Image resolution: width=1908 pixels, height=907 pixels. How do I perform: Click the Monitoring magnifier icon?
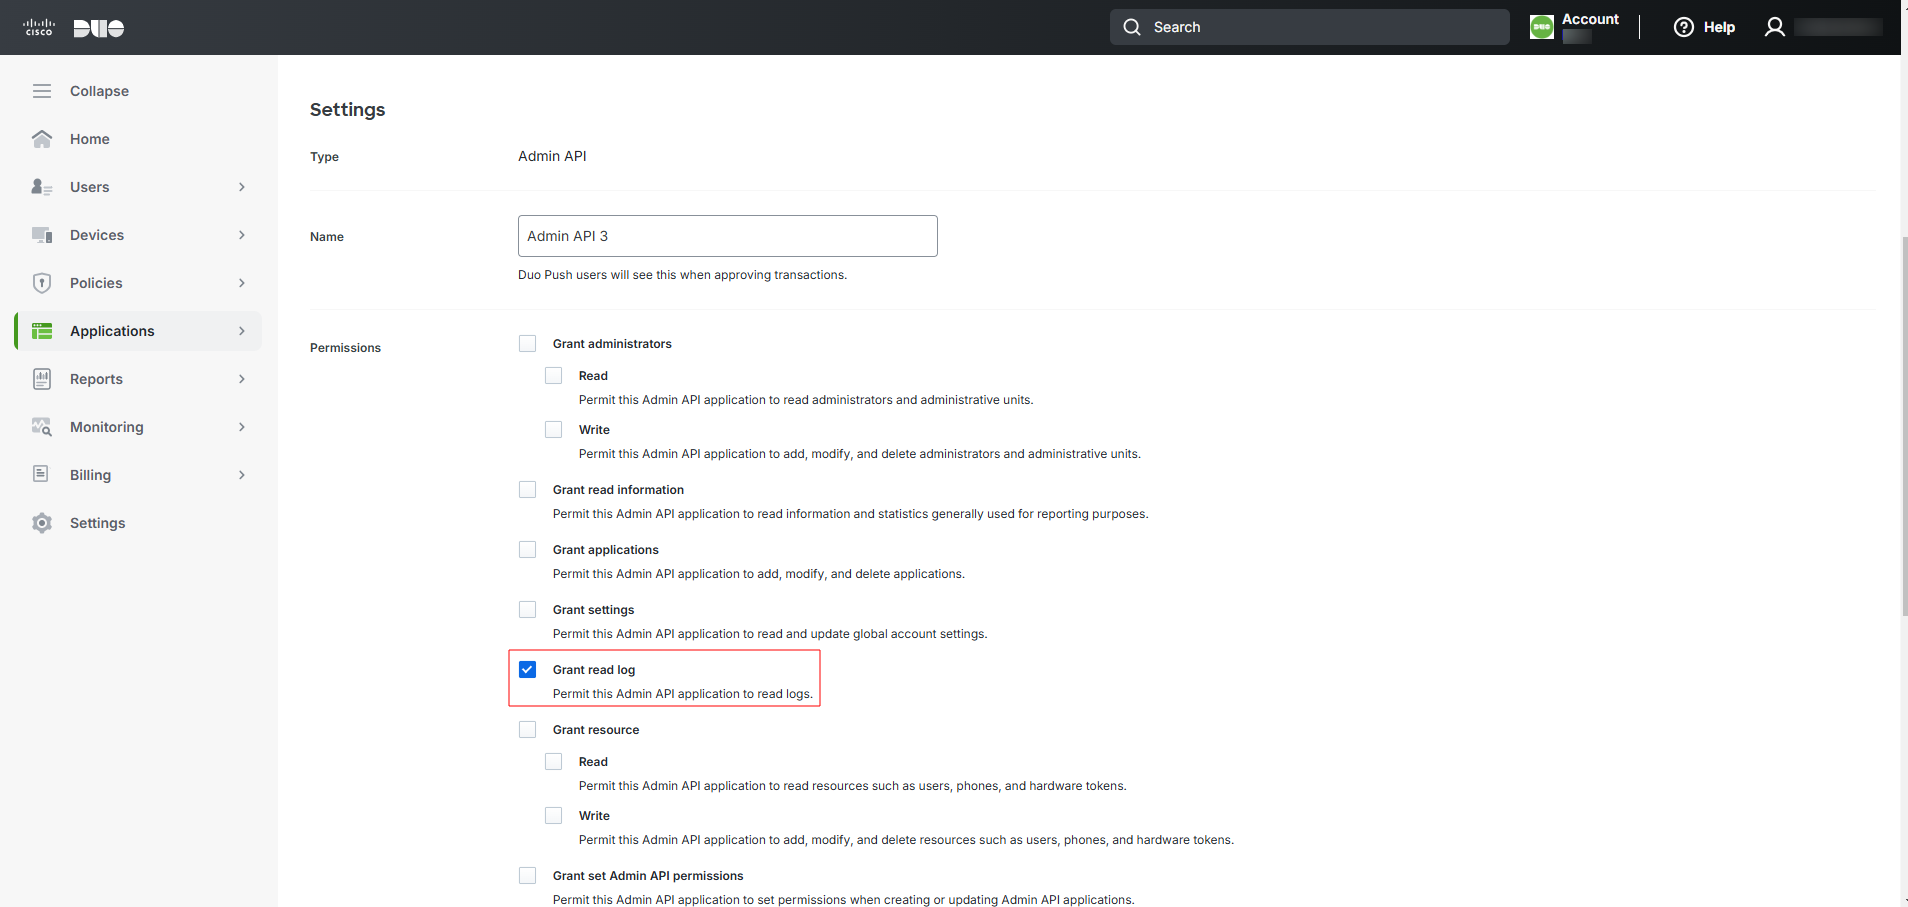[42, 427]
